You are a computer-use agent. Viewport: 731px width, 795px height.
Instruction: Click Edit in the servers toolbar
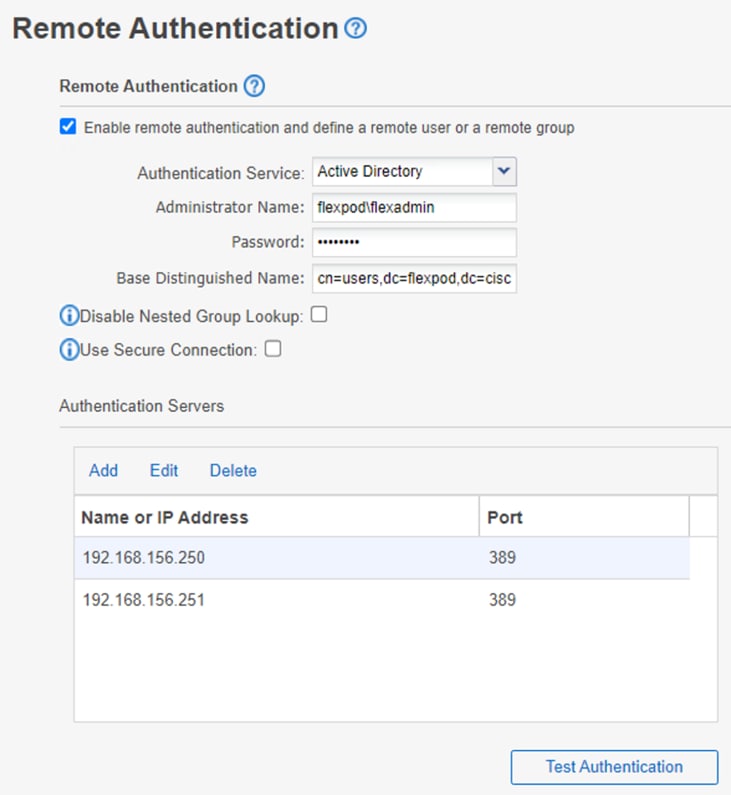[164, 471]
